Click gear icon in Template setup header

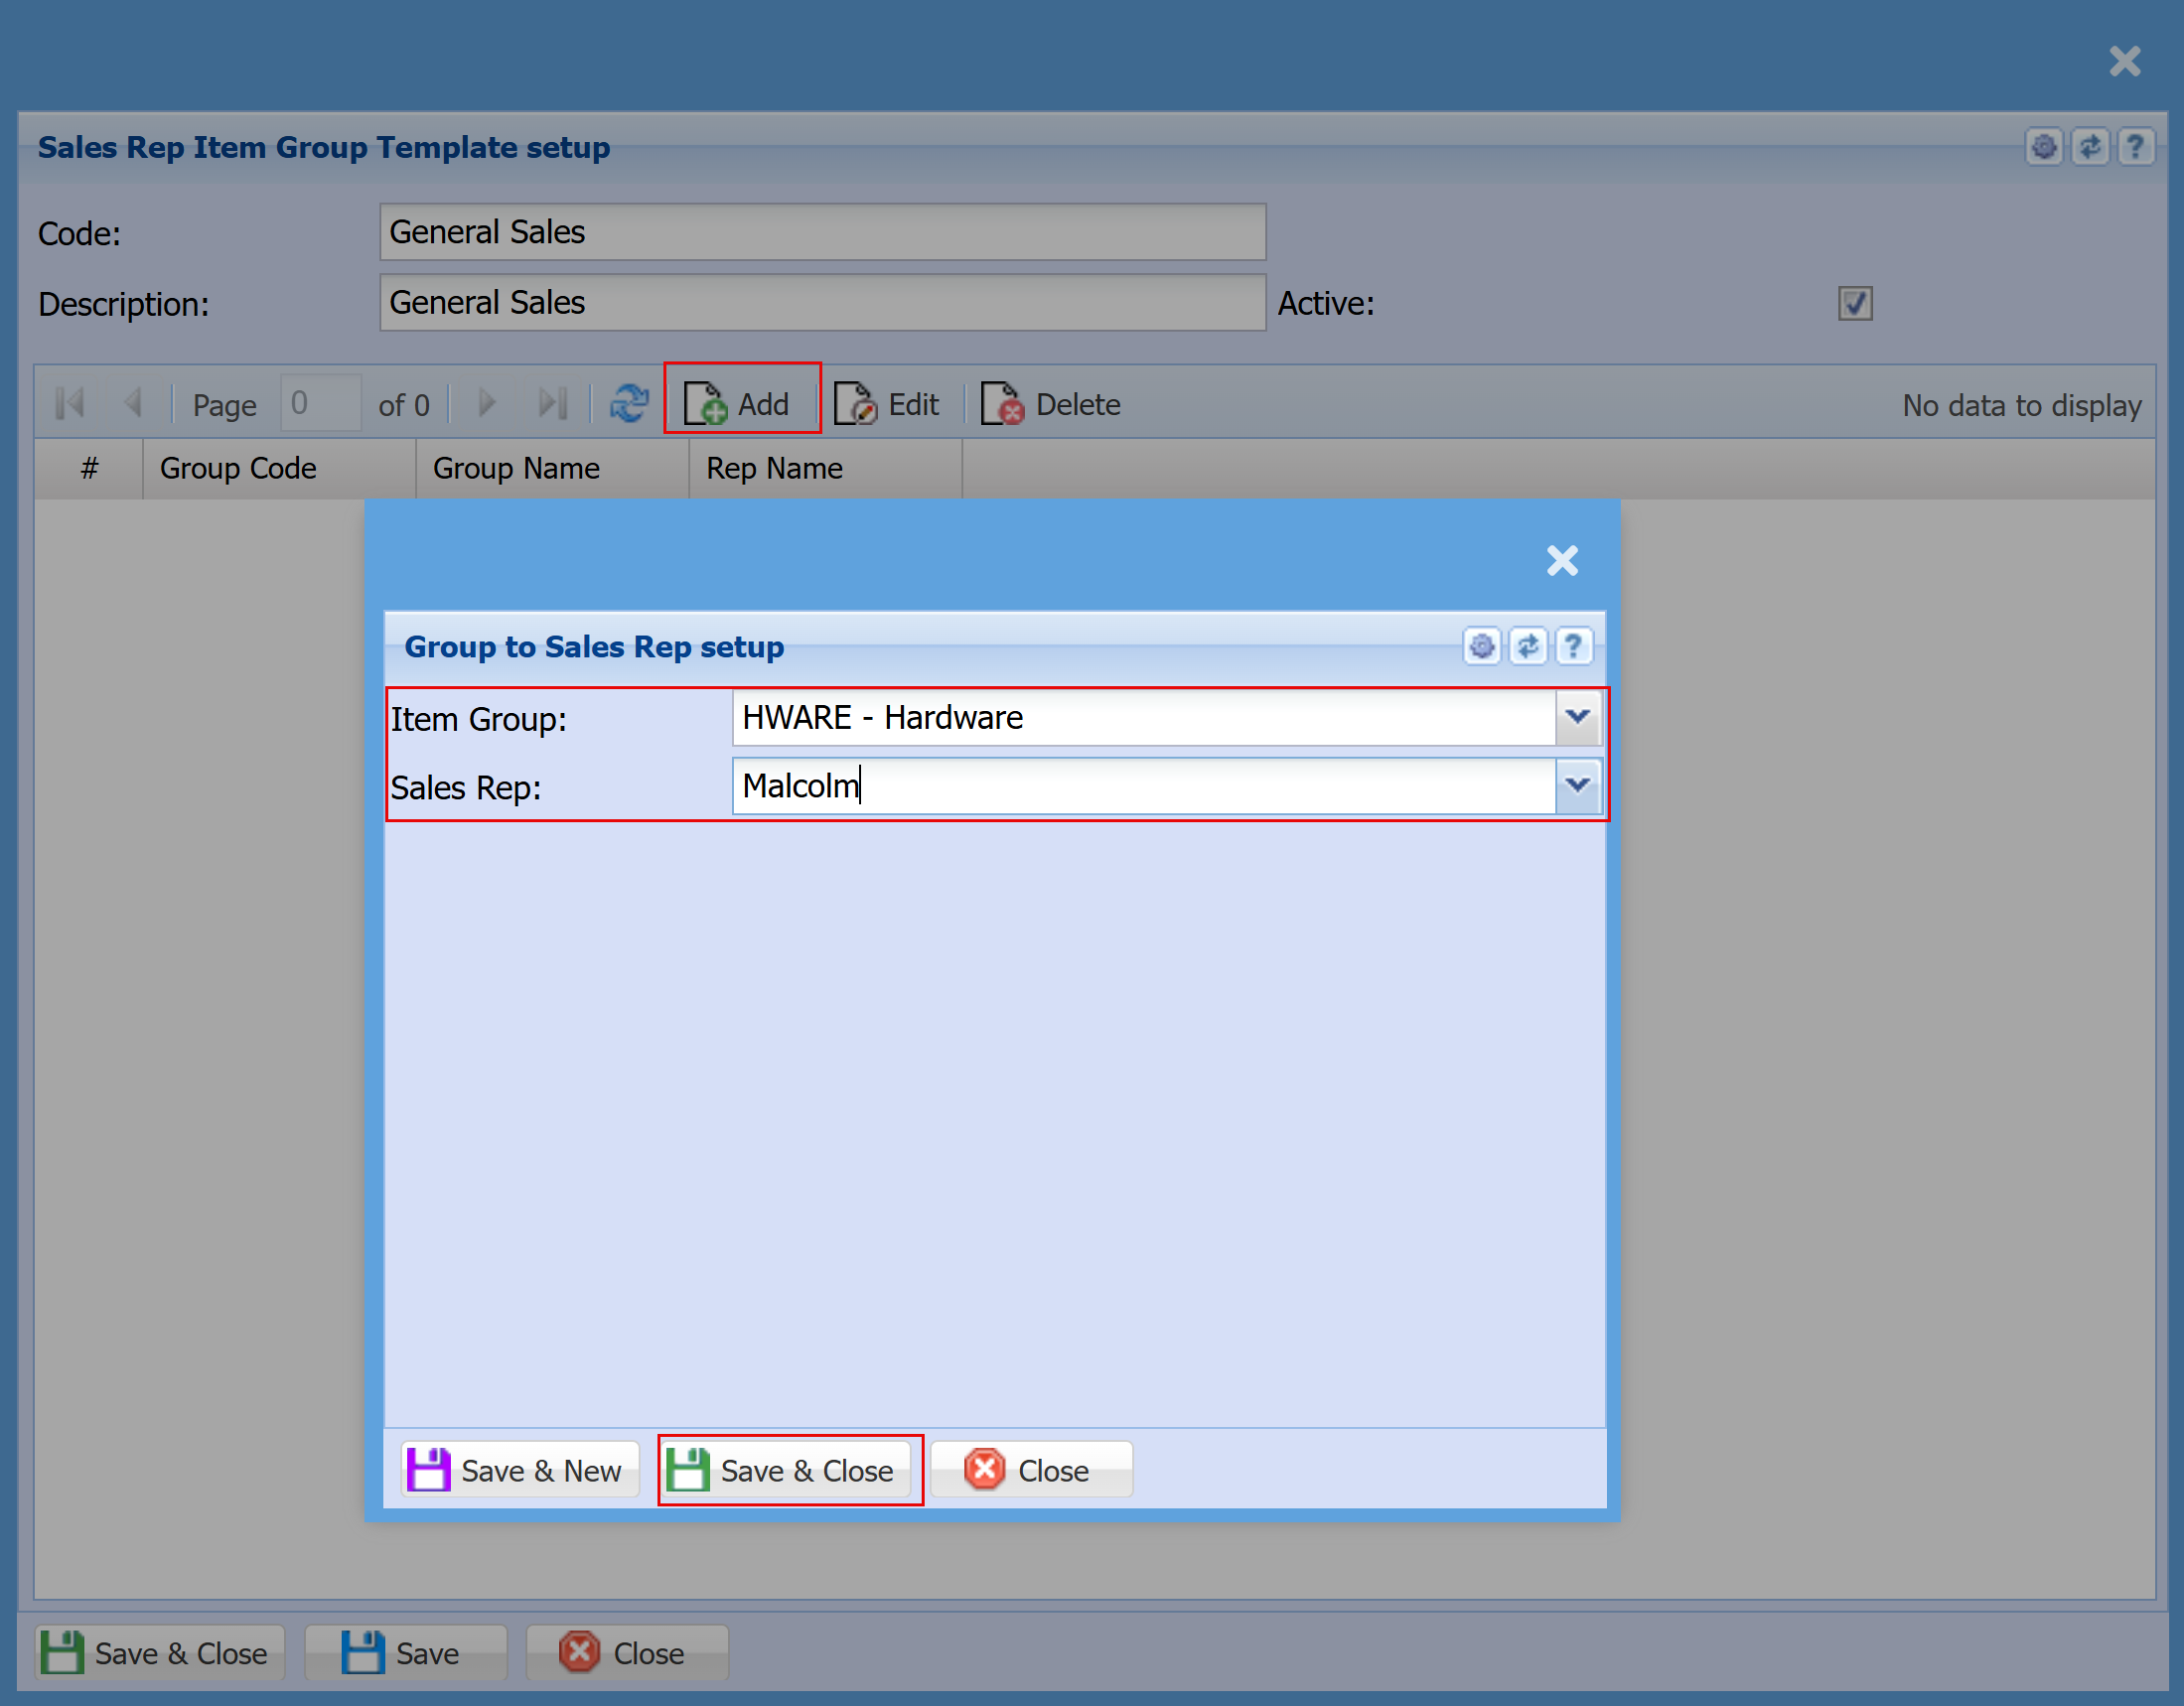pyautogui.click(x=2044, y=147)
